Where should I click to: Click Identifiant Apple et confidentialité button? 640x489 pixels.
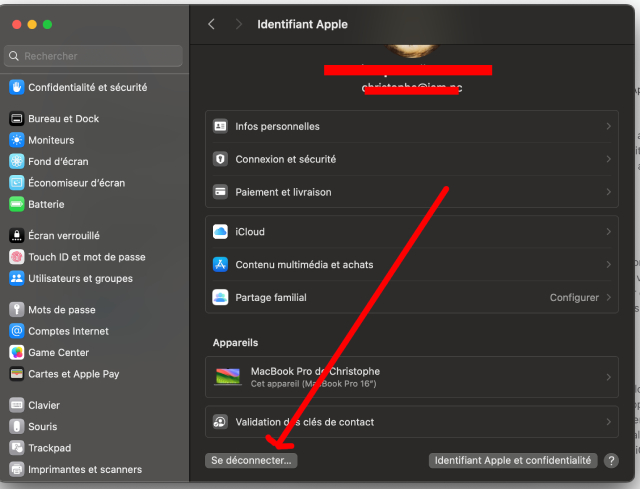[x=513, y=460]
